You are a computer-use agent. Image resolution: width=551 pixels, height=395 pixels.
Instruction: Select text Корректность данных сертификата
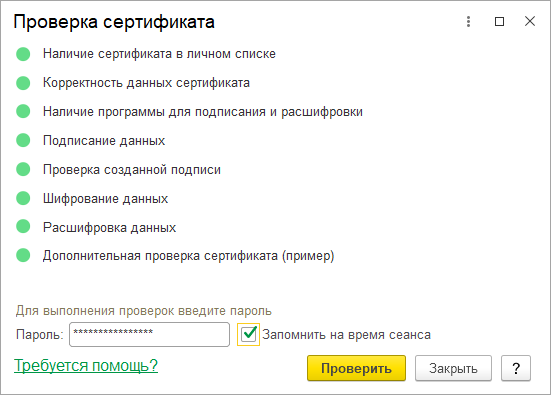(x=146, y=83)
